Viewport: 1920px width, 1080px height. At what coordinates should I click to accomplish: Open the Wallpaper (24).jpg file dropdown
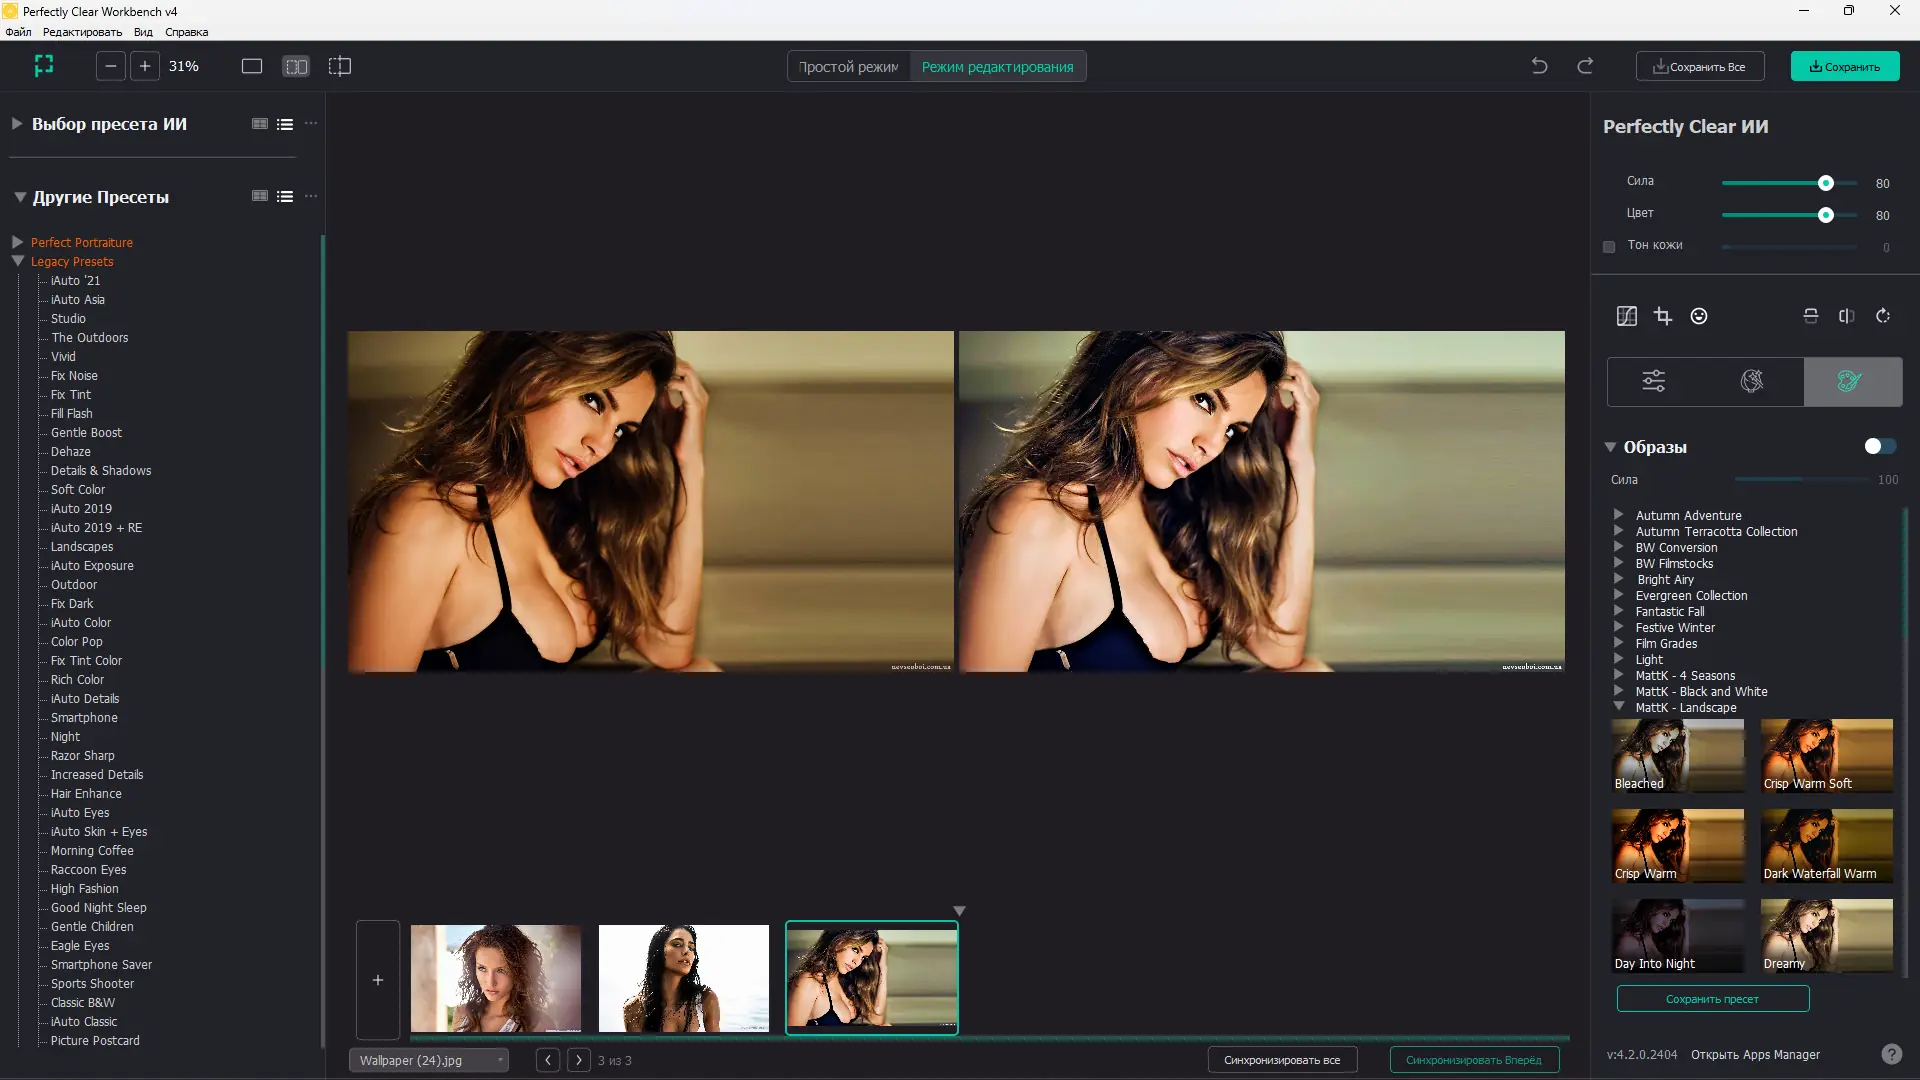click(428, 1060)
